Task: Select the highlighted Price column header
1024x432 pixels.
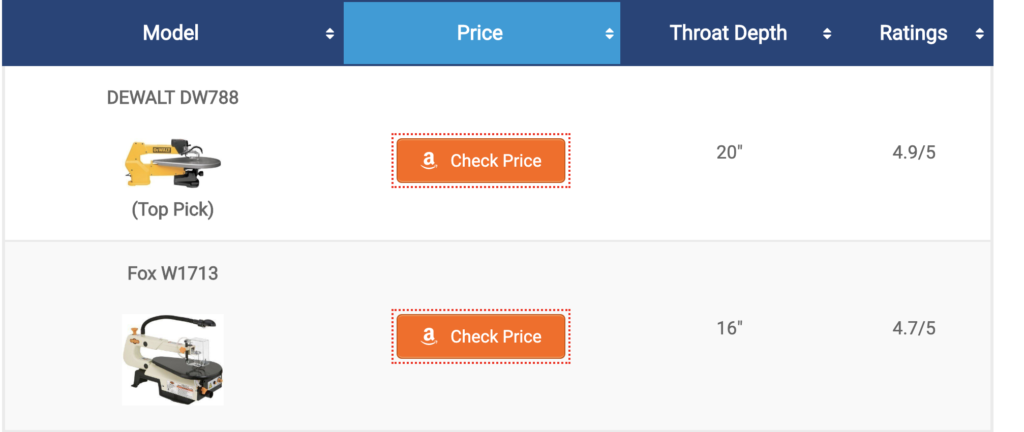Action: pos(479,33)
